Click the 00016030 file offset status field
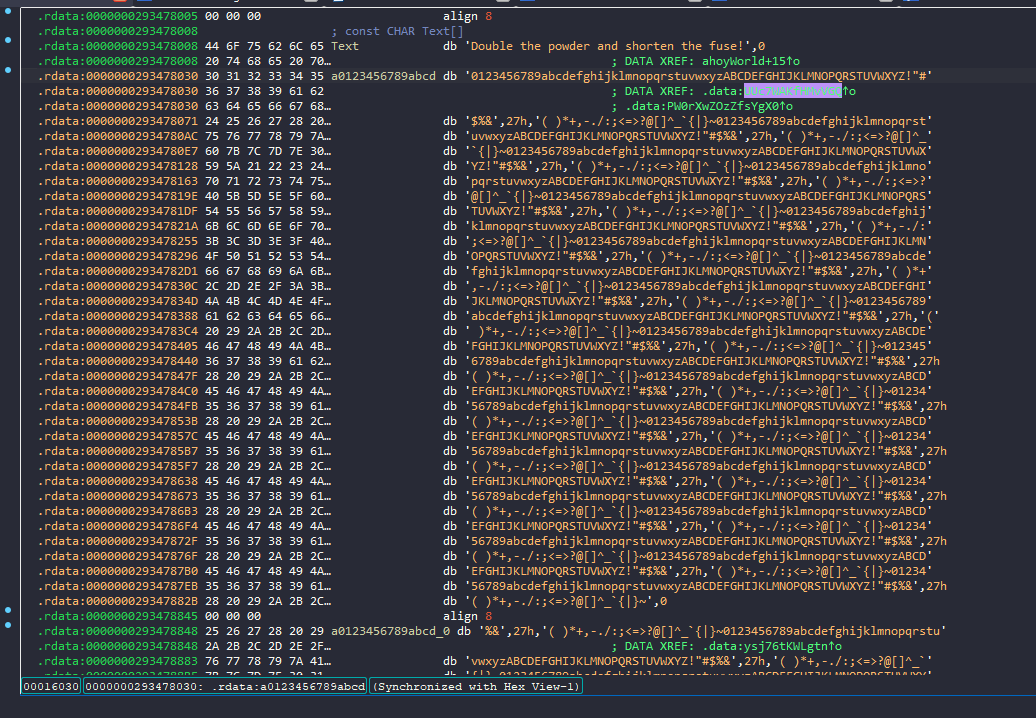Screen dimensions: 1036x718 (51, 686)
